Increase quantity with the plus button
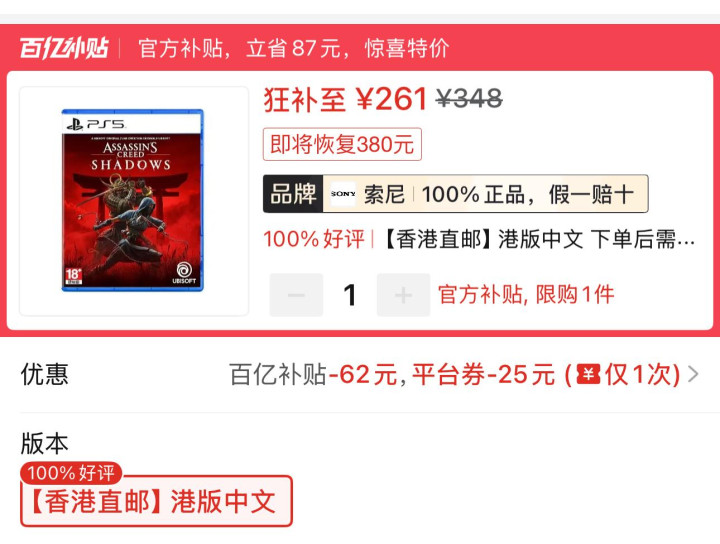 click(x=404, y=295)
